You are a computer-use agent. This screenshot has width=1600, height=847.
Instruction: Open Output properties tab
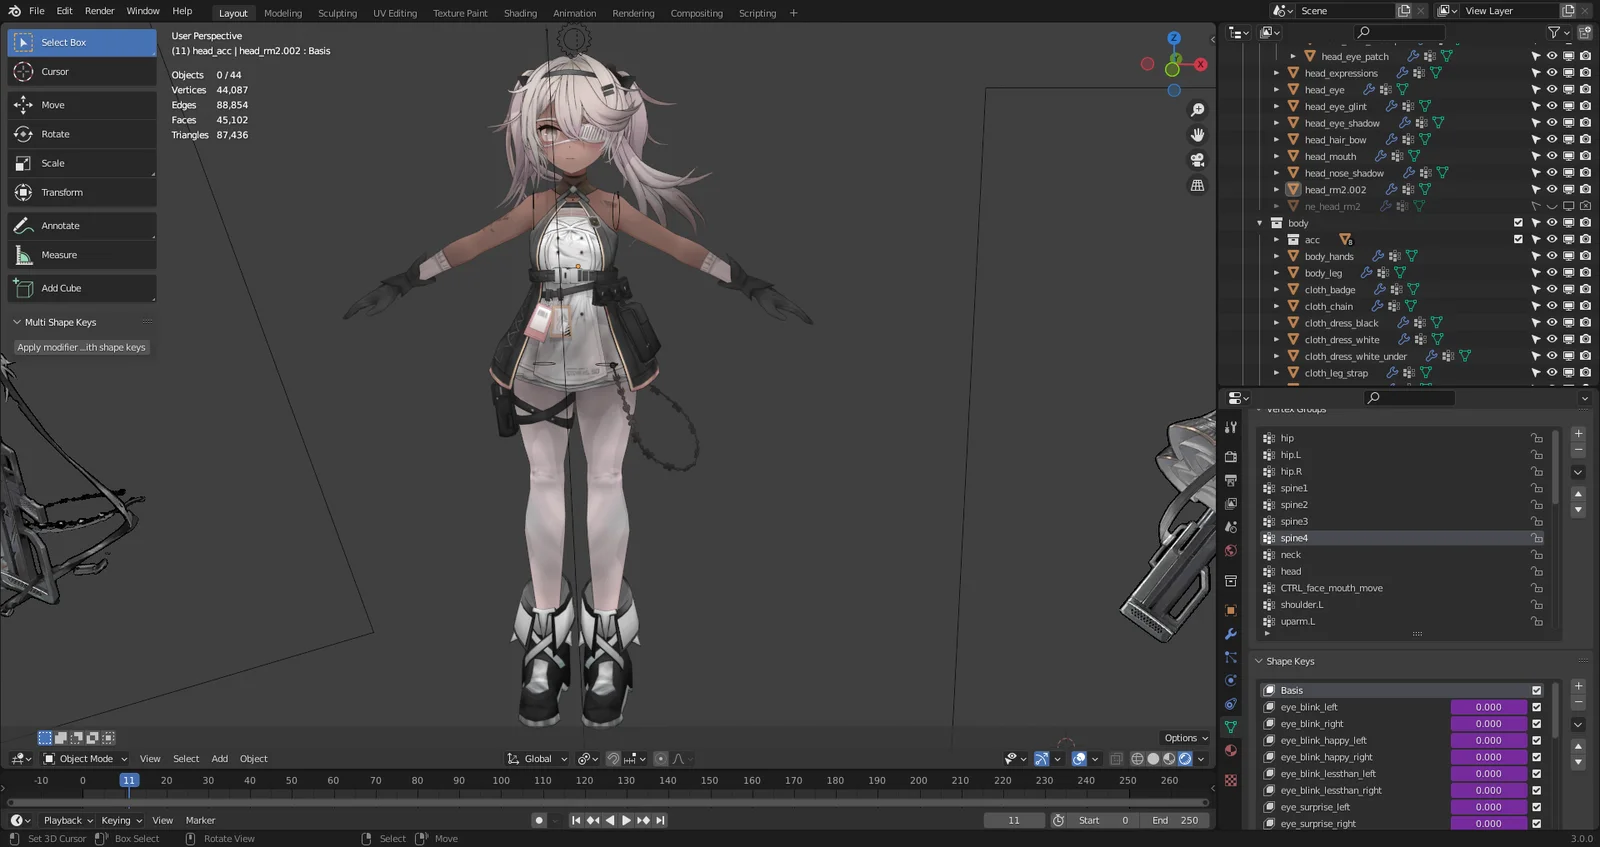pos(1231,481)
